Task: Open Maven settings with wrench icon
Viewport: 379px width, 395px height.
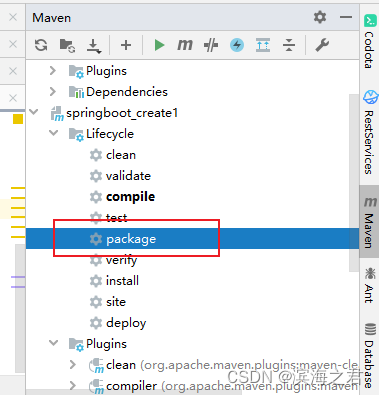Action: click(x=322, y=45)
